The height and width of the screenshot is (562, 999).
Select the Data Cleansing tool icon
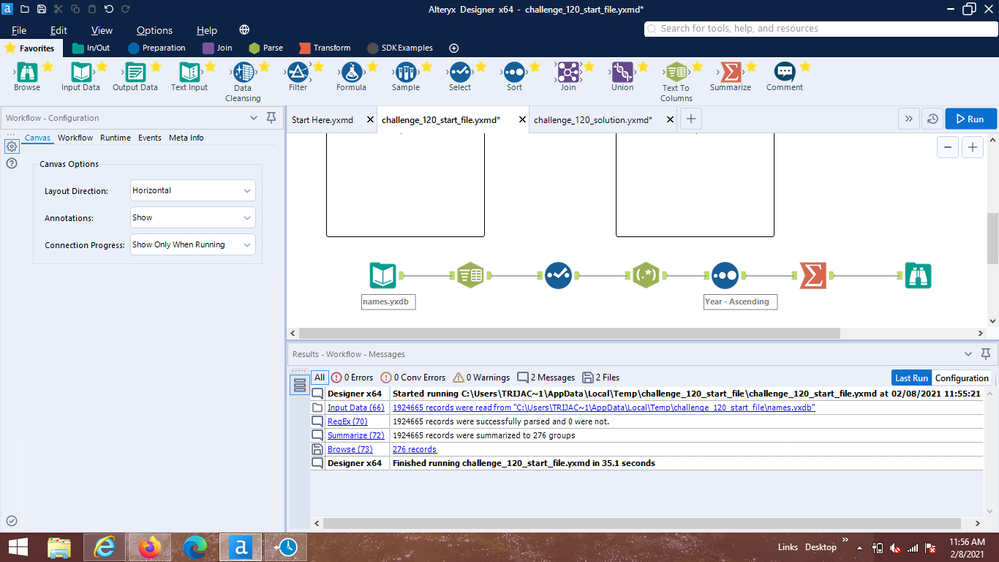(243, 72)
